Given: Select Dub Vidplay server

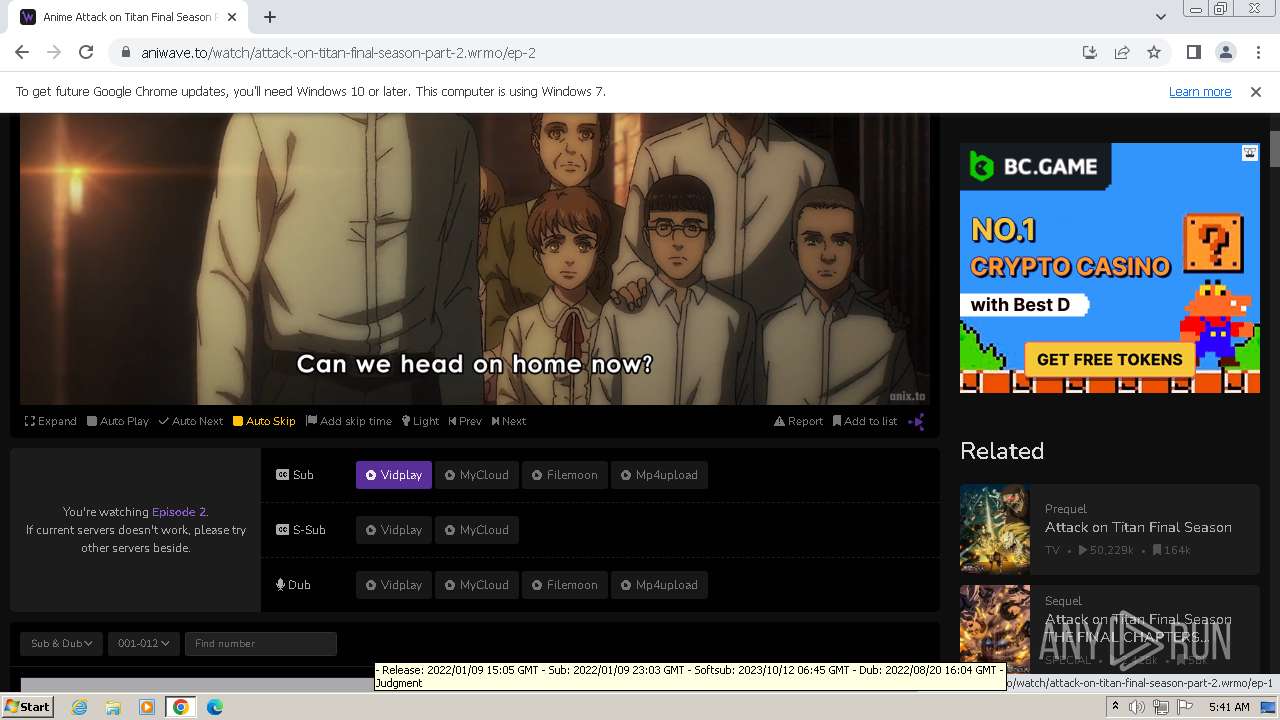Looking at the screenshot, I should tap(394, 585).
